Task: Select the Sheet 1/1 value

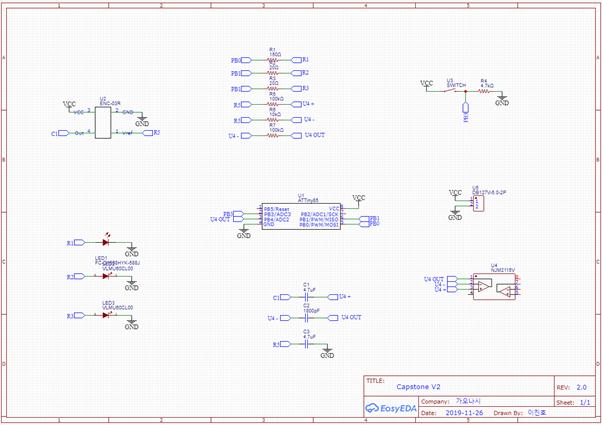Action: 584,401
